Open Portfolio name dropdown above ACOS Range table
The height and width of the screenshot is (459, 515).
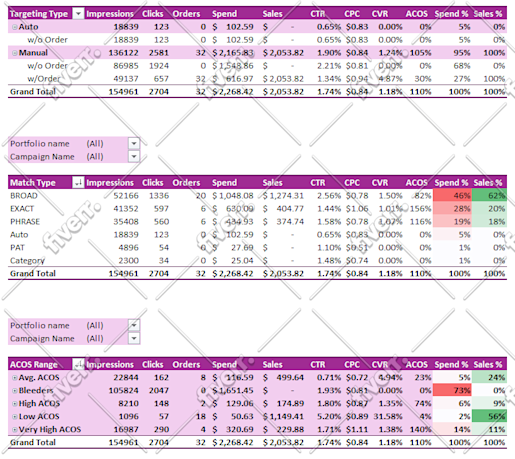pyautogui.click(x=134, y=325)
